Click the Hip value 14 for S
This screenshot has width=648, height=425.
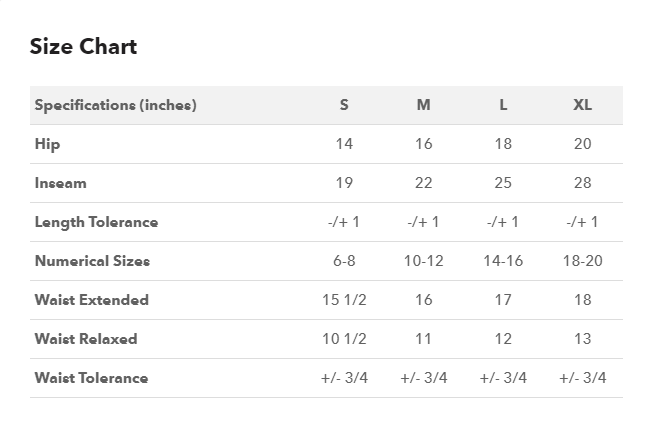[x=344, y=144]
